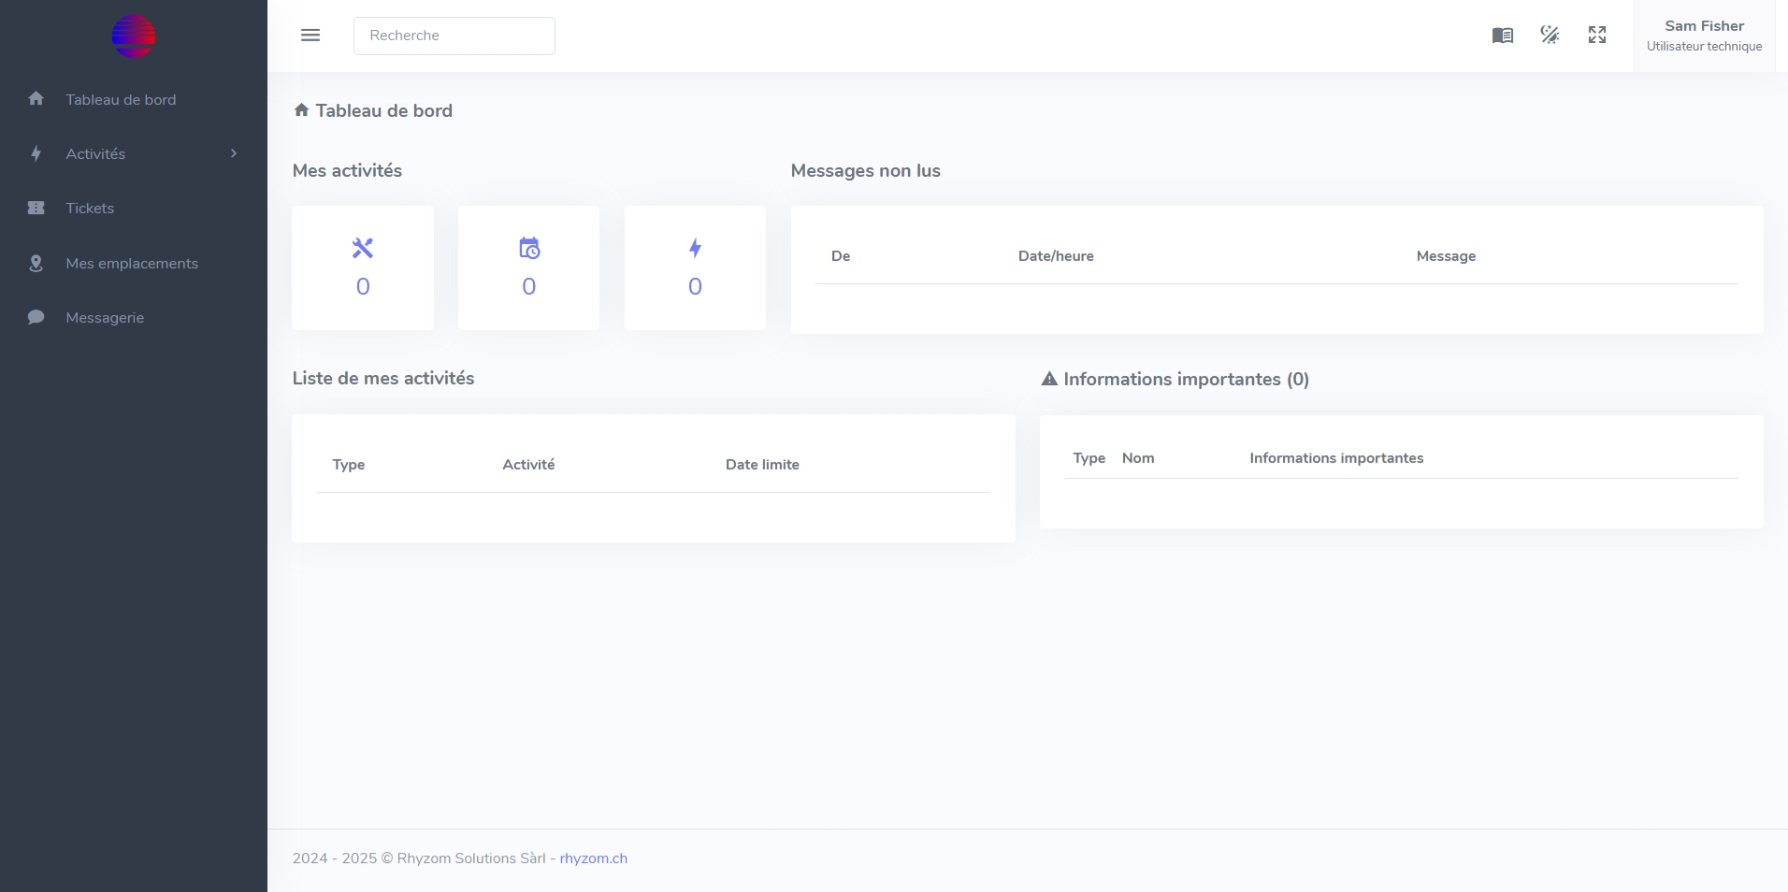Viewport: 1788px width, 892px height.
Task: Click the scheduled calendar activity card
Action: pyautogui.click(x=529, y=268)
